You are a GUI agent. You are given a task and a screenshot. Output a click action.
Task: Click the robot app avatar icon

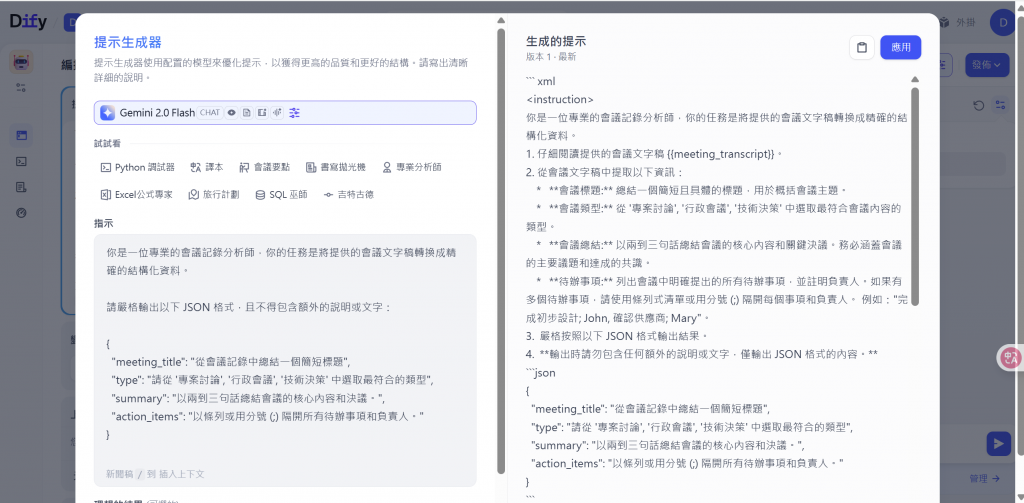coord(21,63)
